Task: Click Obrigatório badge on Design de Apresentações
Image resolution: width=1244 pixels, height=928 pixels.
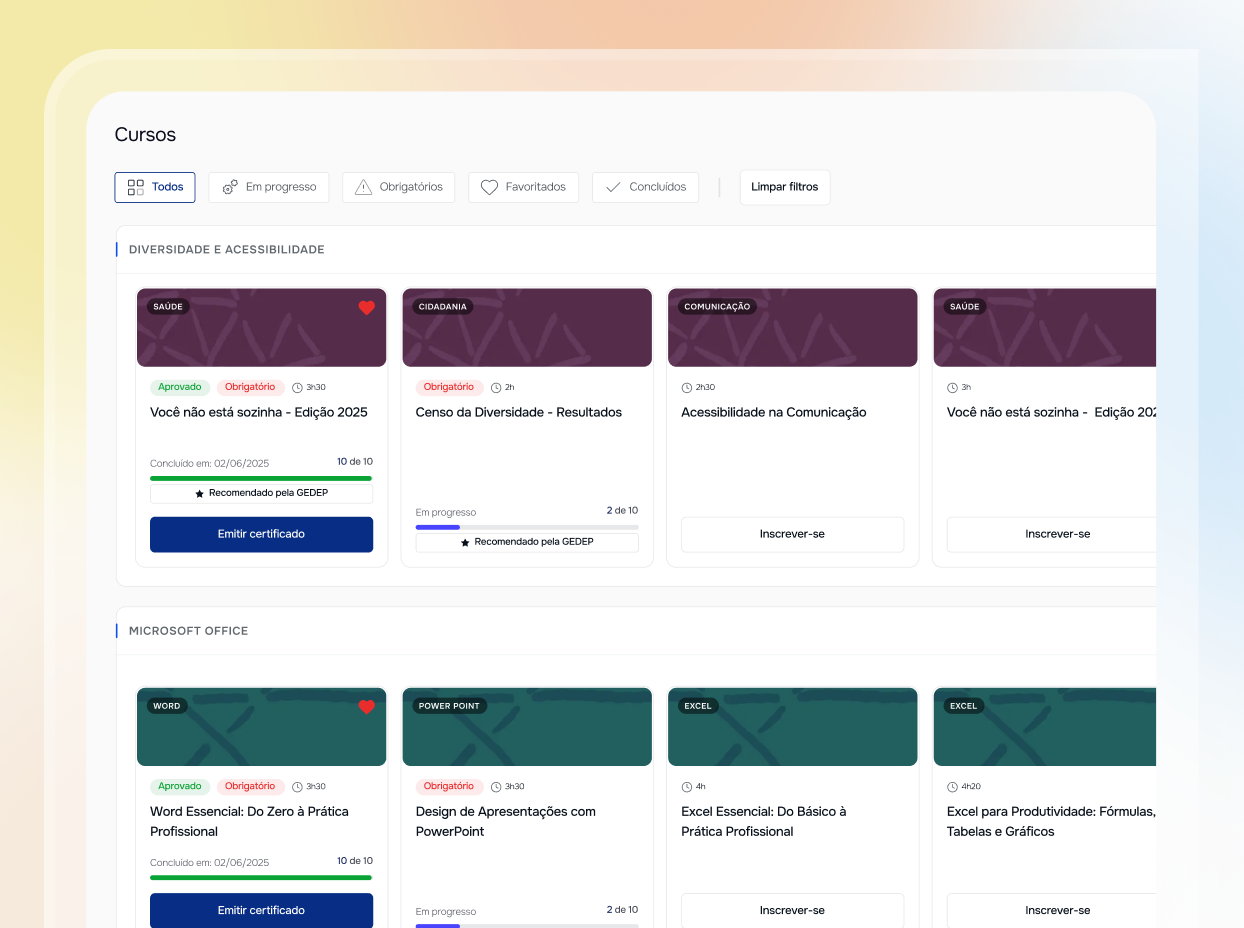Action: coord(449,786)
